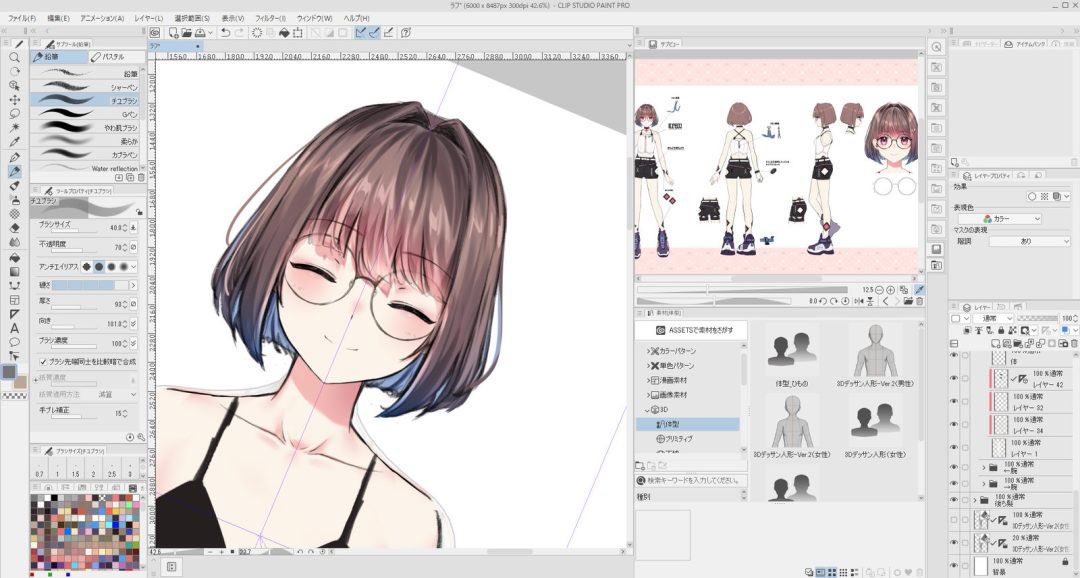Select the 体型 materials folder
Screen dimensions: 1080x578
687,424
